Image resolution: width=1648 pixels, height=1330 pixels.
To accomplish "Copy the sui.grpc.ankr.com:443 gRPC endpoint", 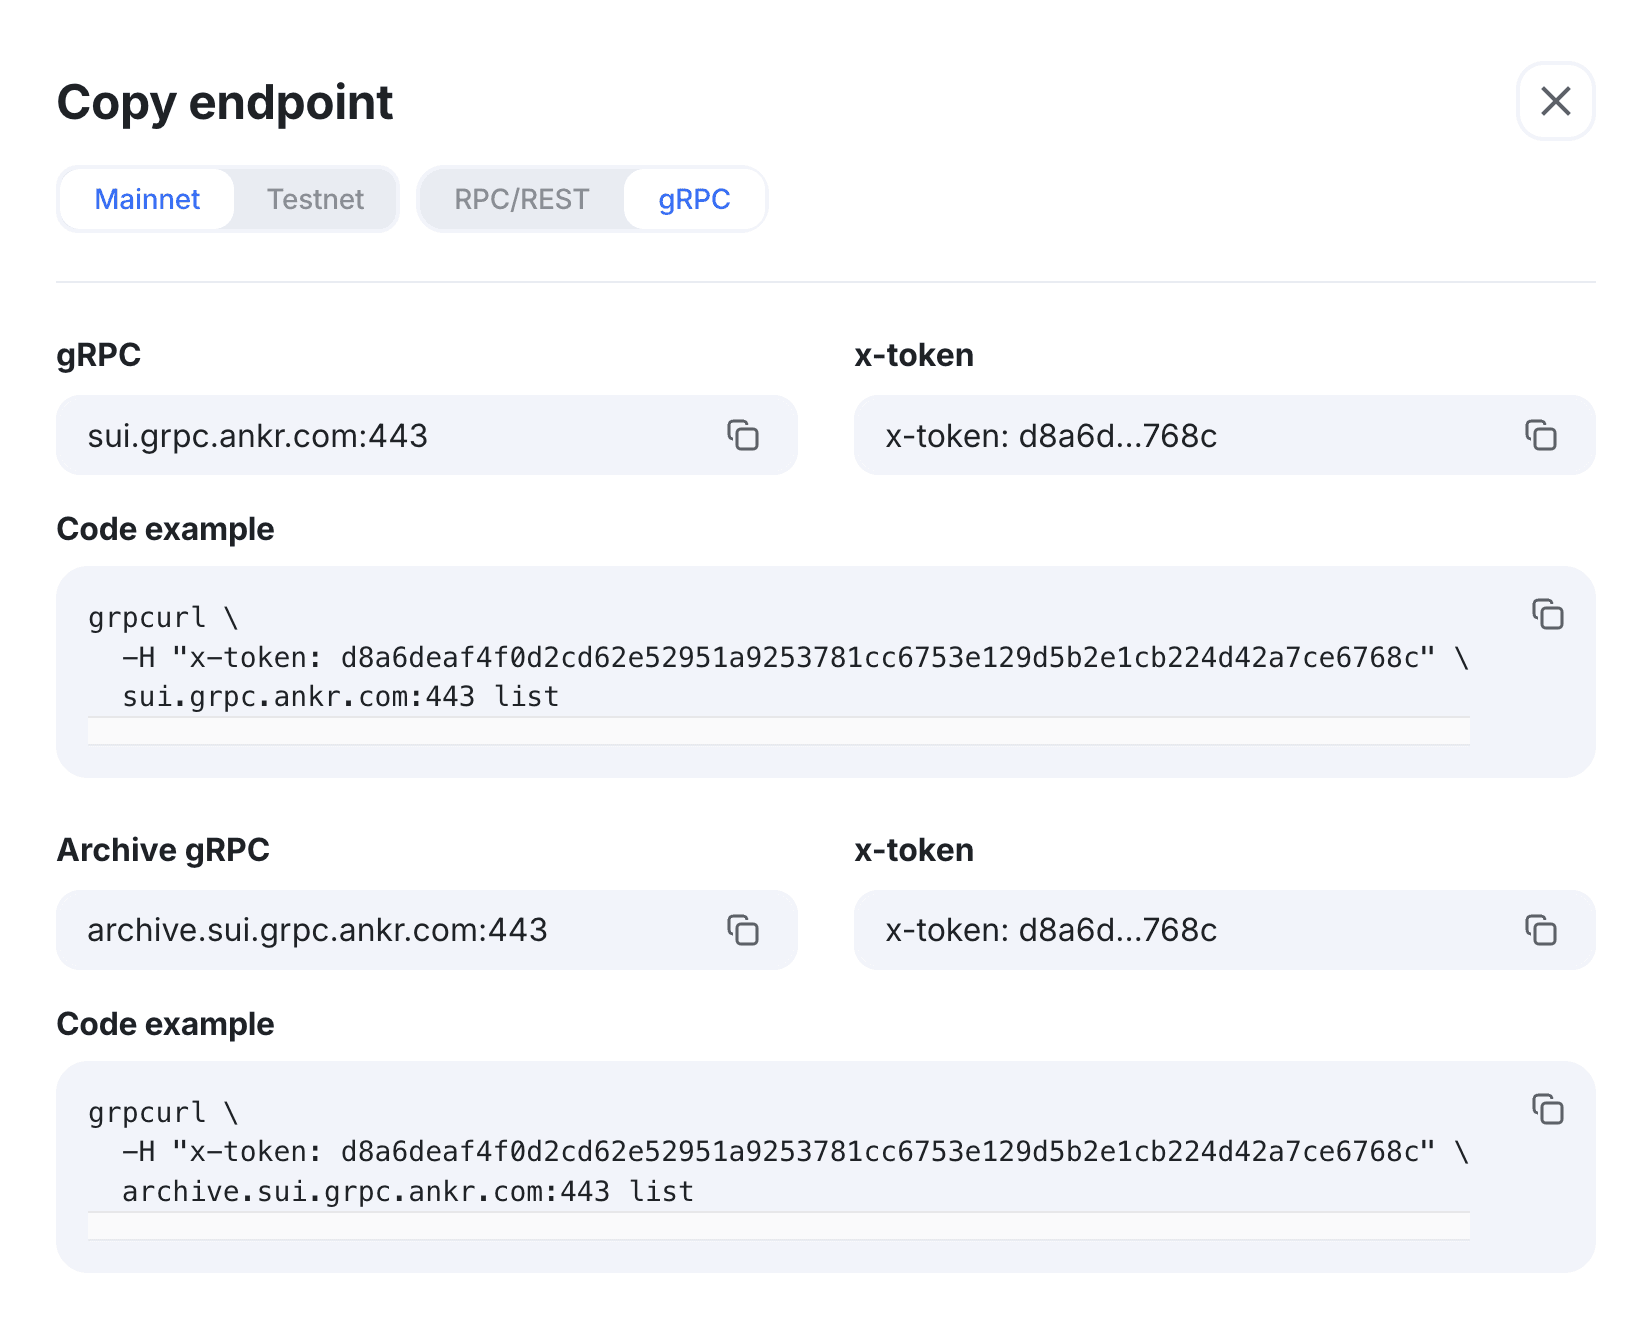I will [x=742, y=436].
